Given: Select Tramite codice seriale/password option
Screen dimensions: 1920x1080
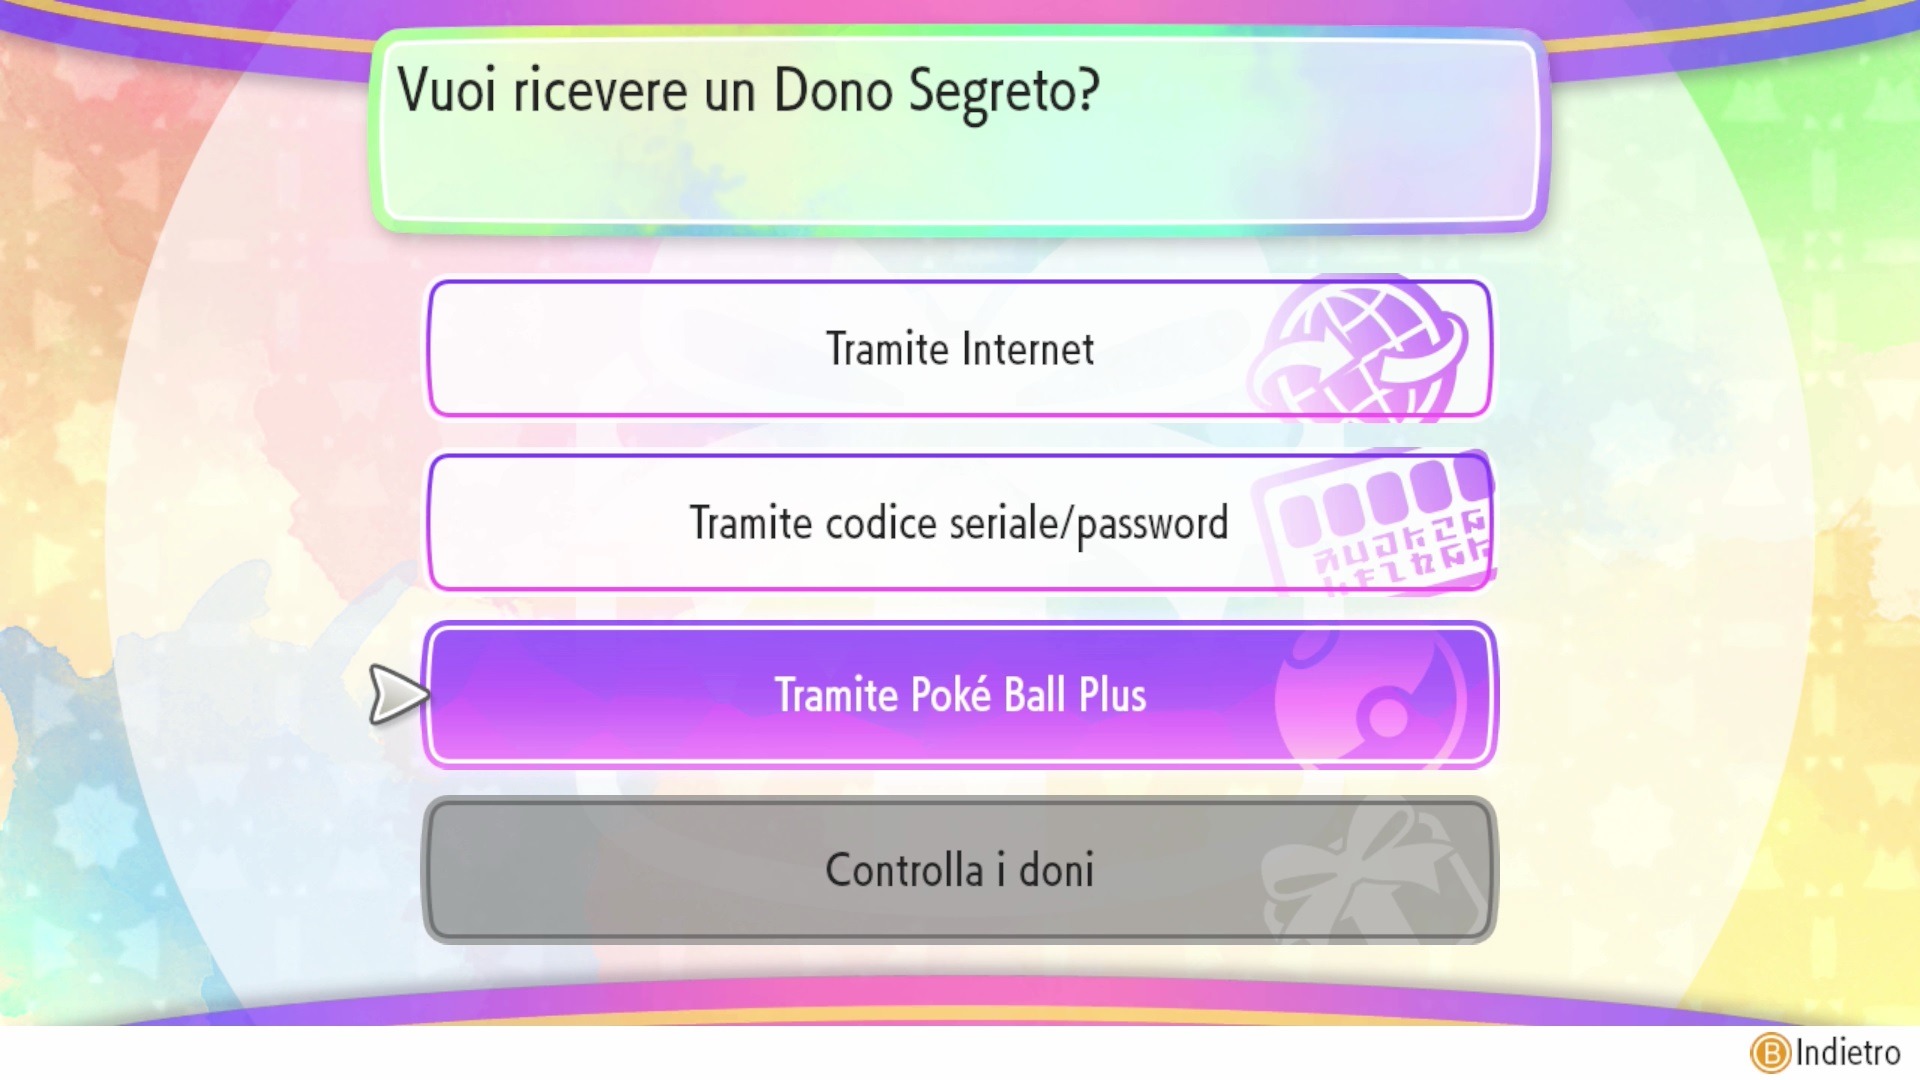Looking at the screenshot, I should click(960, 522).
